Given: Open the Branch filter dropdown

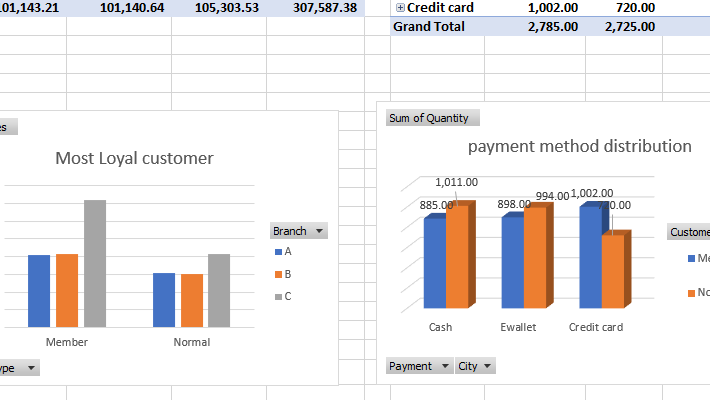Looking at the screenshot, I should [319, 231].
